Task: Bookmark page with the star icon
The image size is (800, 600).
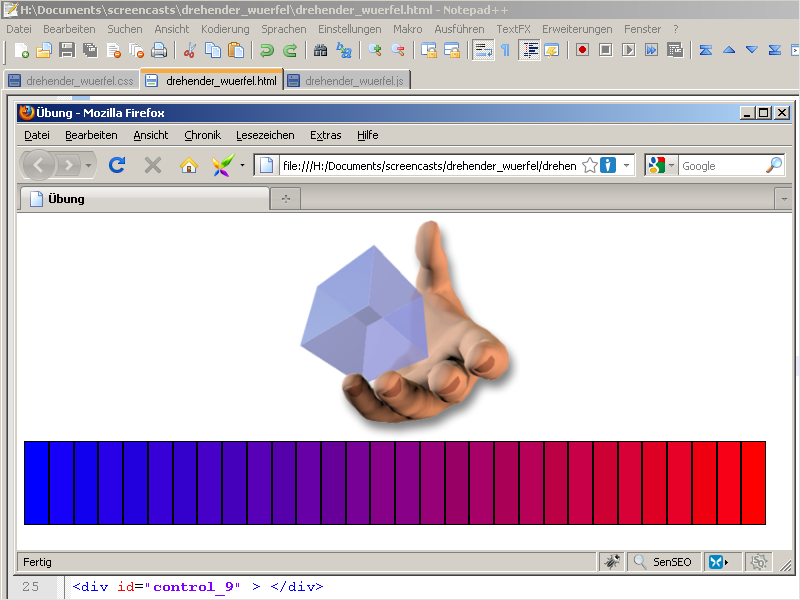Action: pyautogui.click(x=590, y=165)
